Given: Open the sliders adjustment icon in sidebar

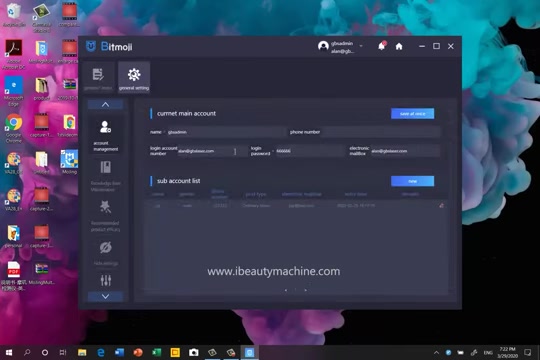Looking at the screenshot, I should point(106,280).
